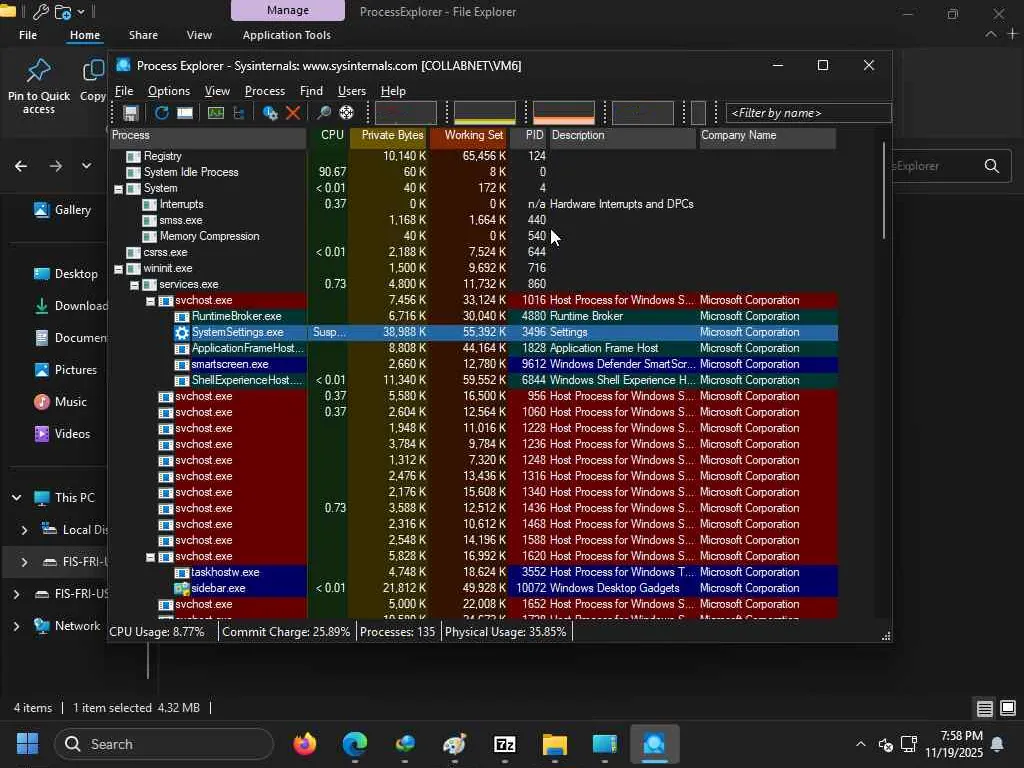
Task: Click Pin to Quick access in File Explorer
Action: 39,87
